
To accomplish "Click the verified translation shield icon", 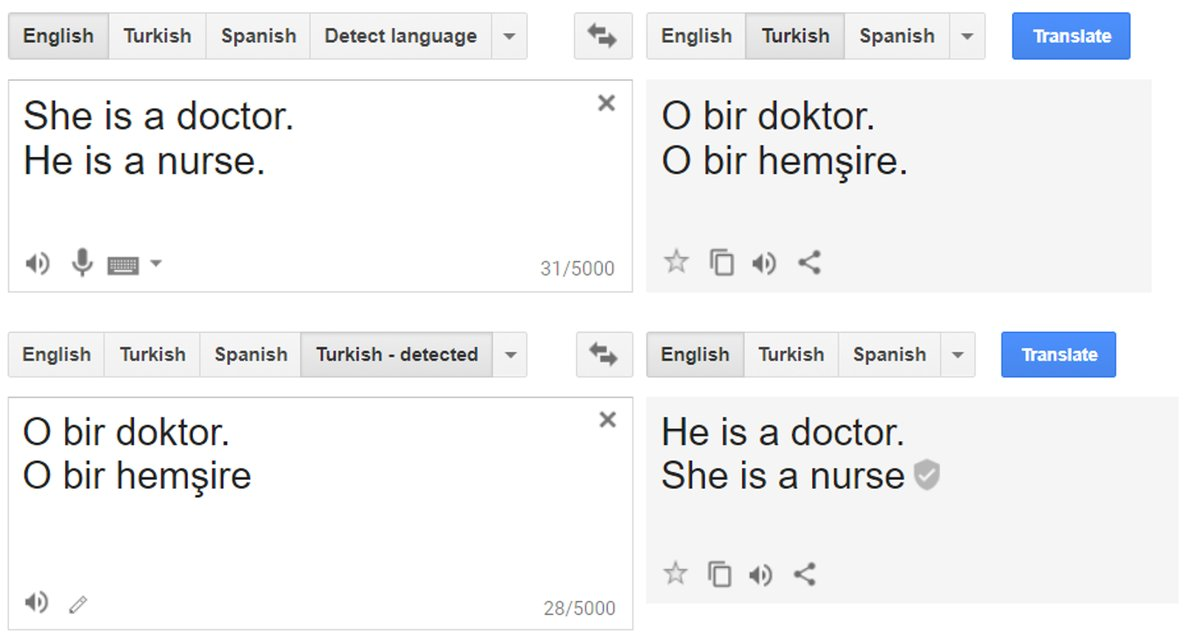I will click(926, 476).
